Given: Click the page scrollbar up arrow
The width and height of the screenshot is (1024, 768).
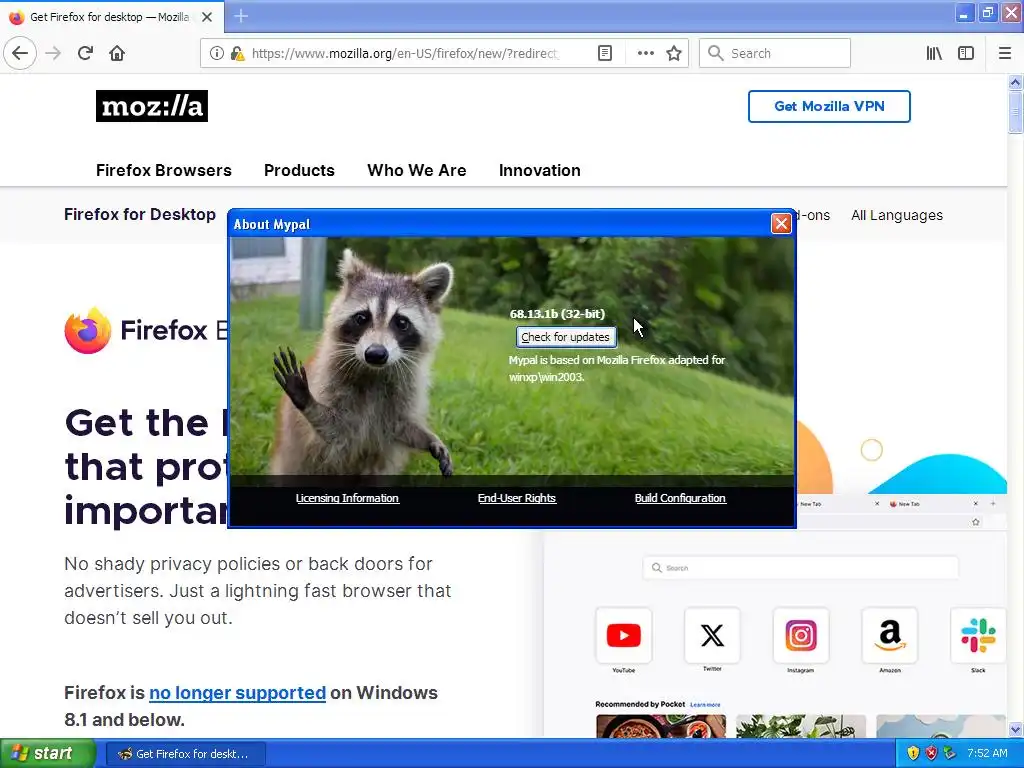Looking at the screenshot, I should point(1015,82).
